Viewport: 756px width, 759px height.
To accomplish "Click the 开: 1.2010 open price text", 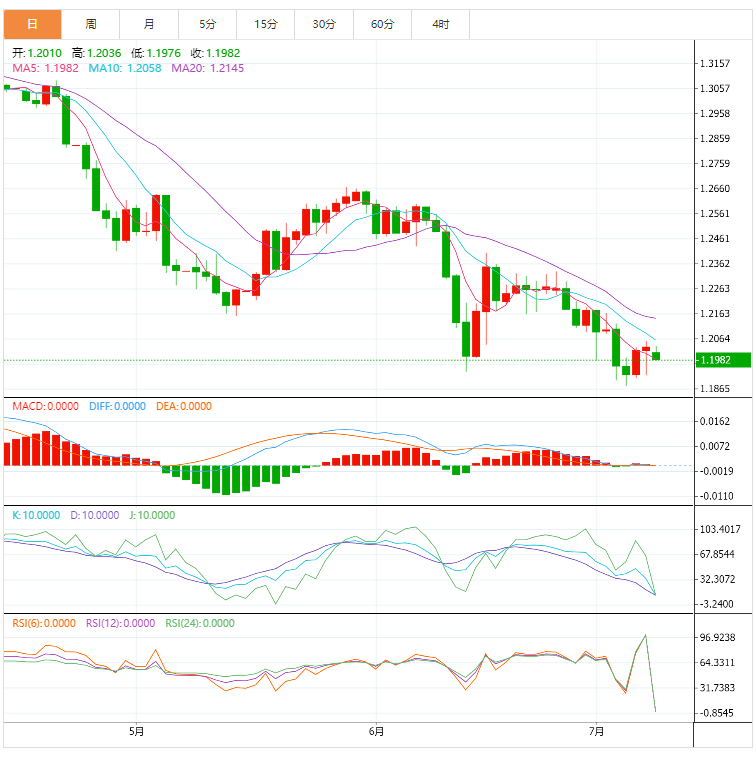I will (x=37, y=53).
